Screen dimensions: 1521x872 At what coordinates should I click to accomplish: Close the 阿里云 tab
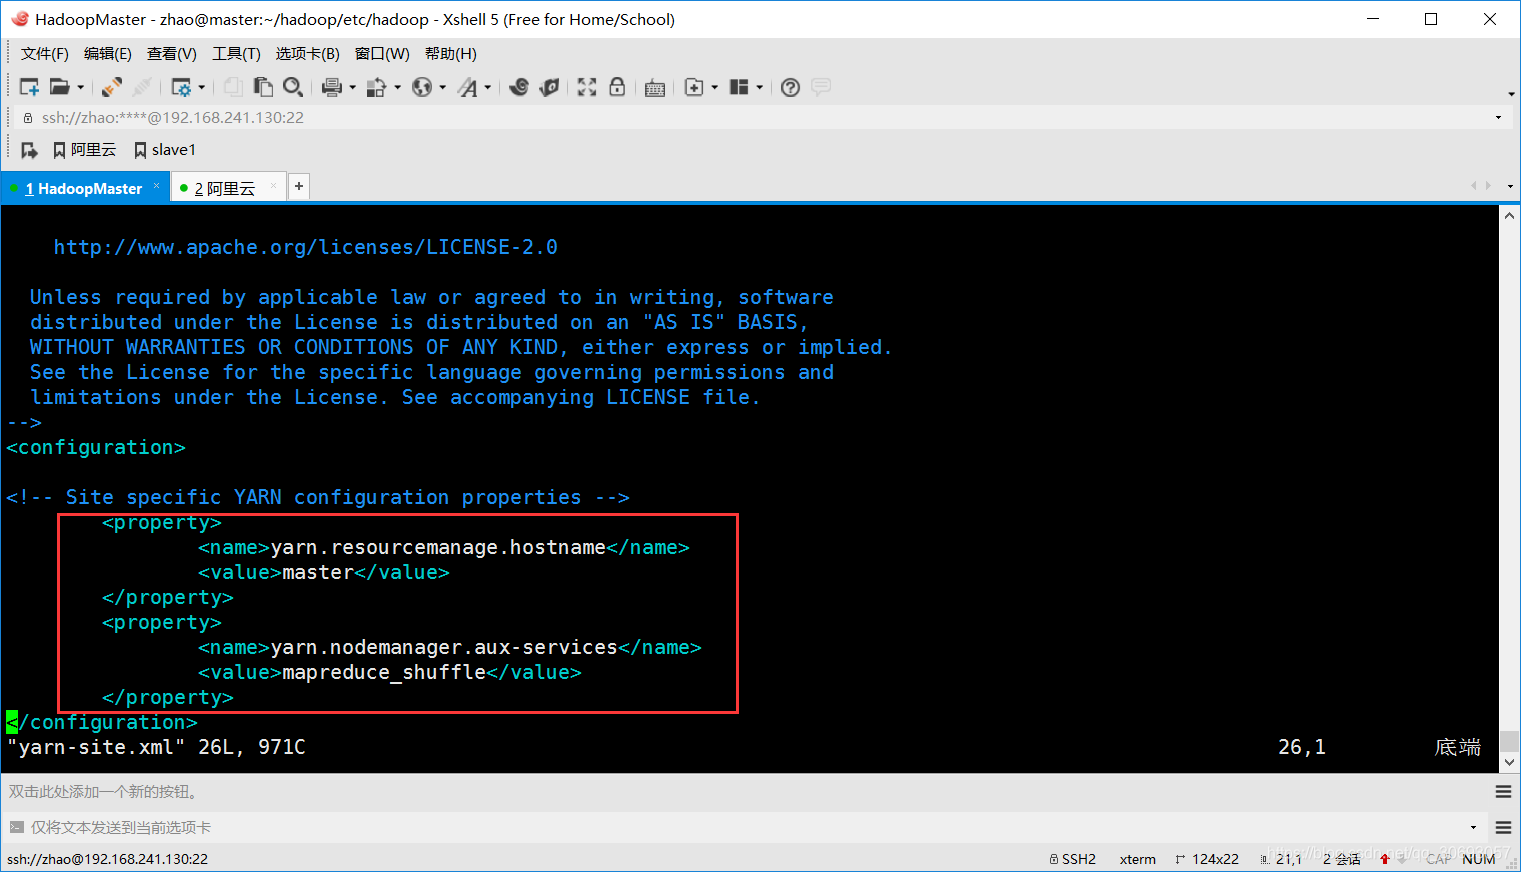coord(273,186)
